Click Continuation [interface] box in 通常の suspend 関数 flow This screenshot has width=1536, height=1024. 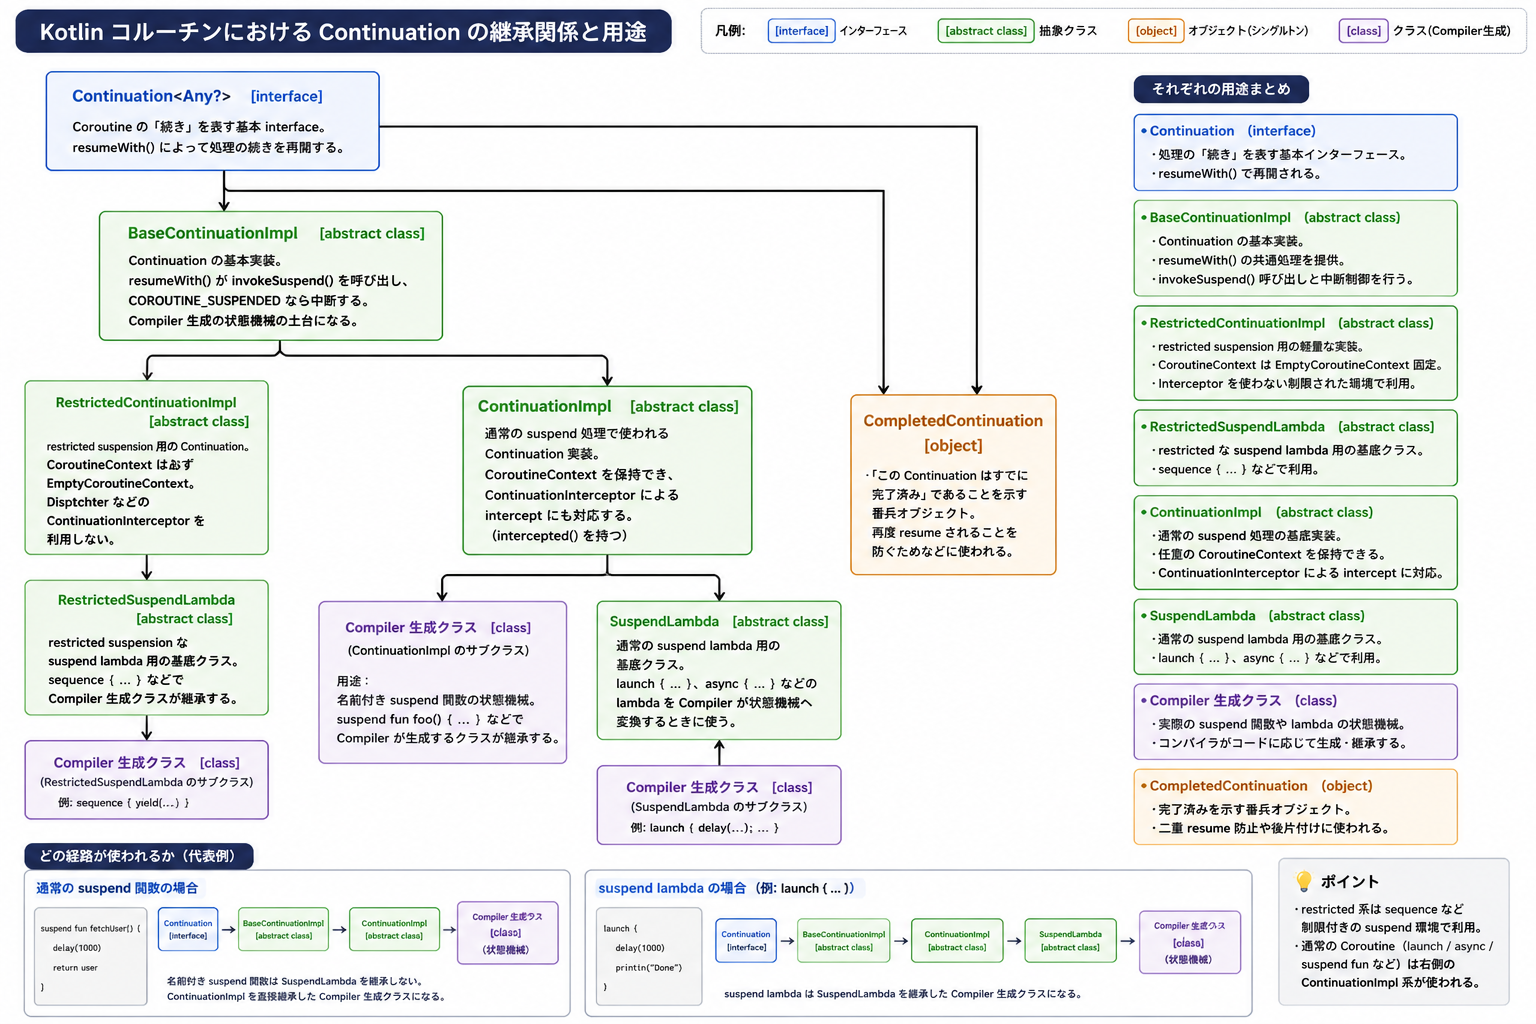pyautogui.click(x=188, y=929)
